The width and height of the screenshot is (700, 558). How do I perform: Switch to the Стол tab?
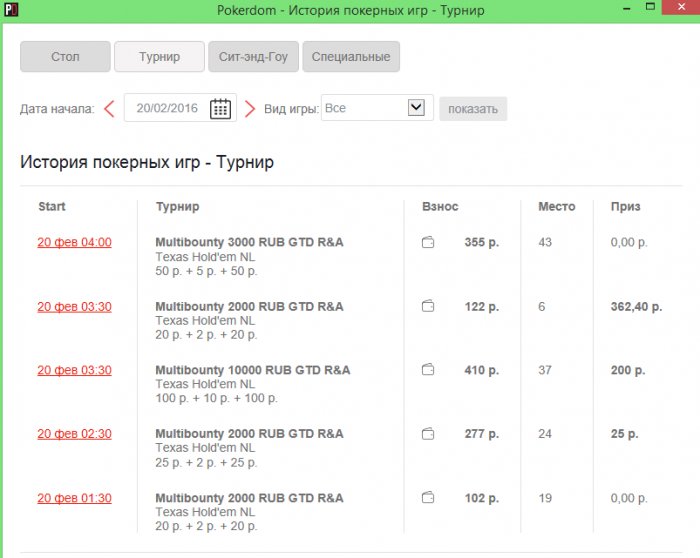pyautogui.click(x=65, y=57)
